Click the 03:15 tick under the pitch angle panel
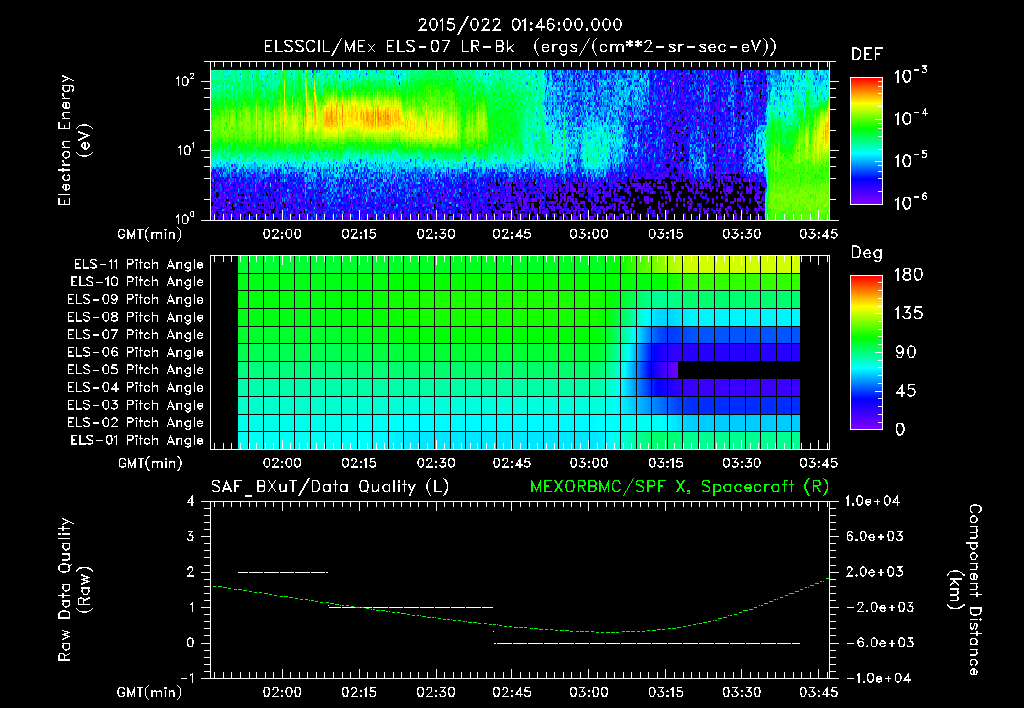This screenshot has width=1024, height=708. [665, 463]
